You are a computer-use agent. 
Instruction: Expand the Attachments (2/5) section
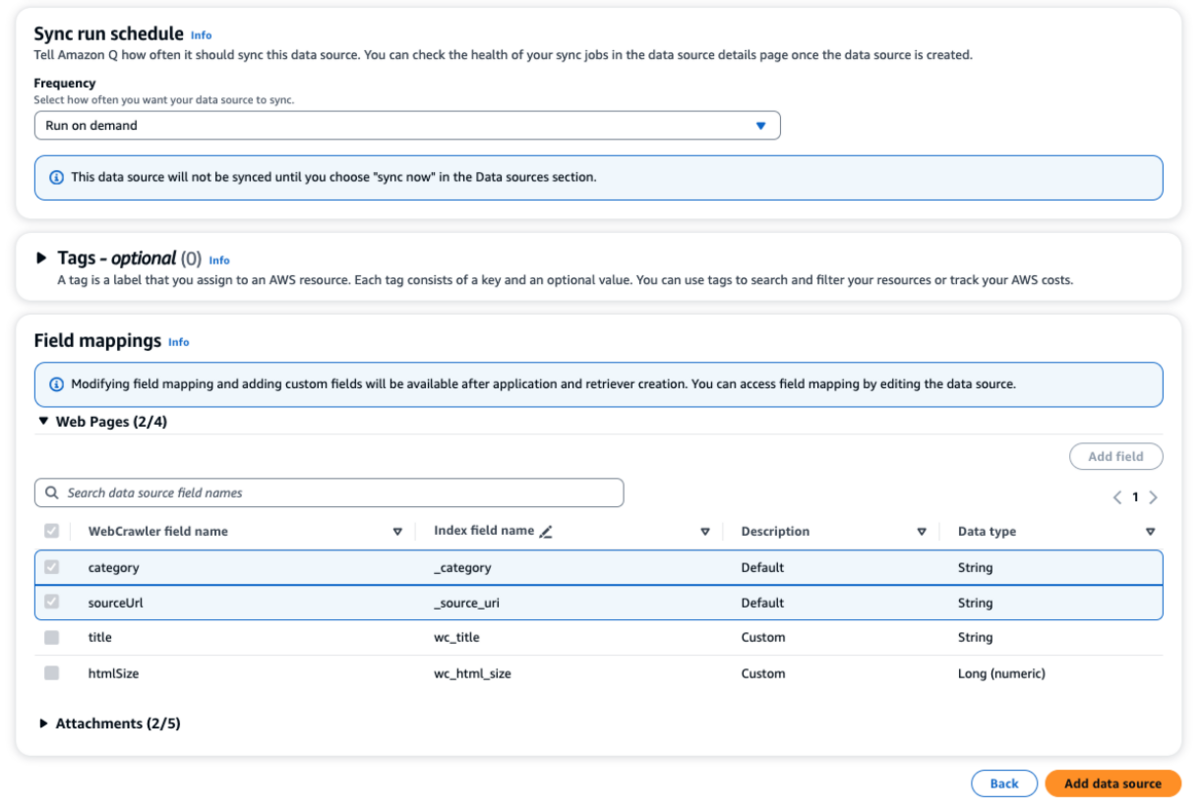(x=44, y=723)
